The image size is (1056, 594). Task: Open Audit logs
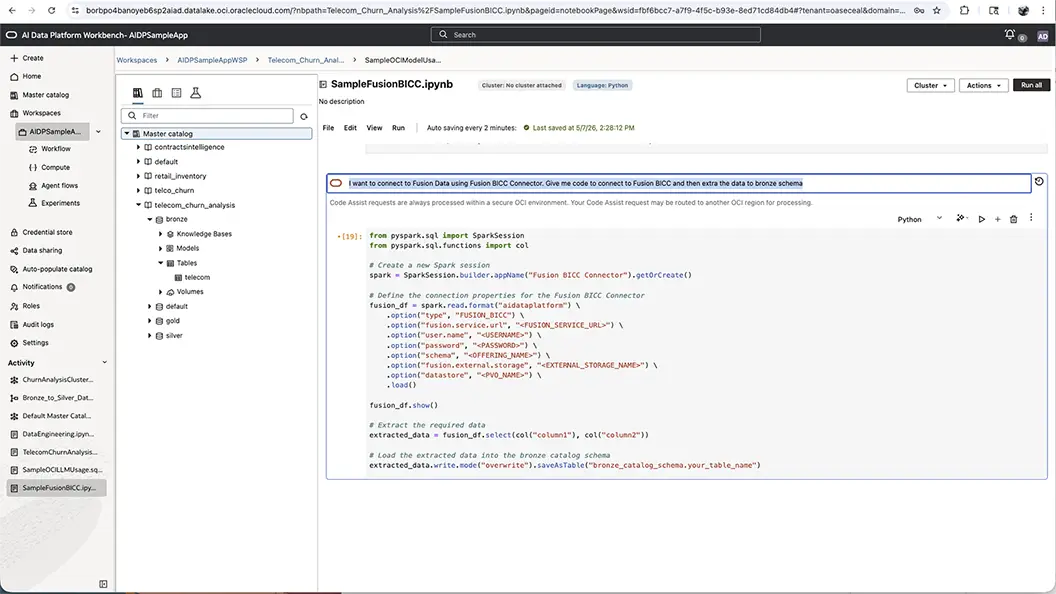coord(32,325)
